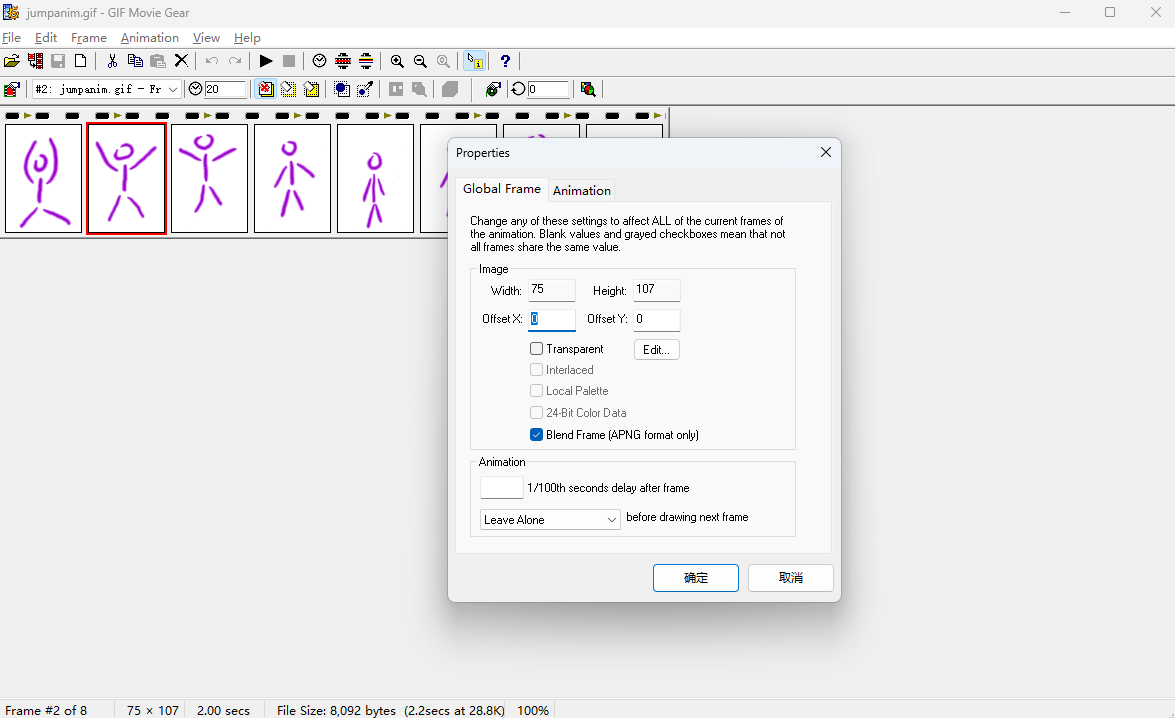Expand the frame selector dropdown
Screen dimensions: 1175x718
173,89
